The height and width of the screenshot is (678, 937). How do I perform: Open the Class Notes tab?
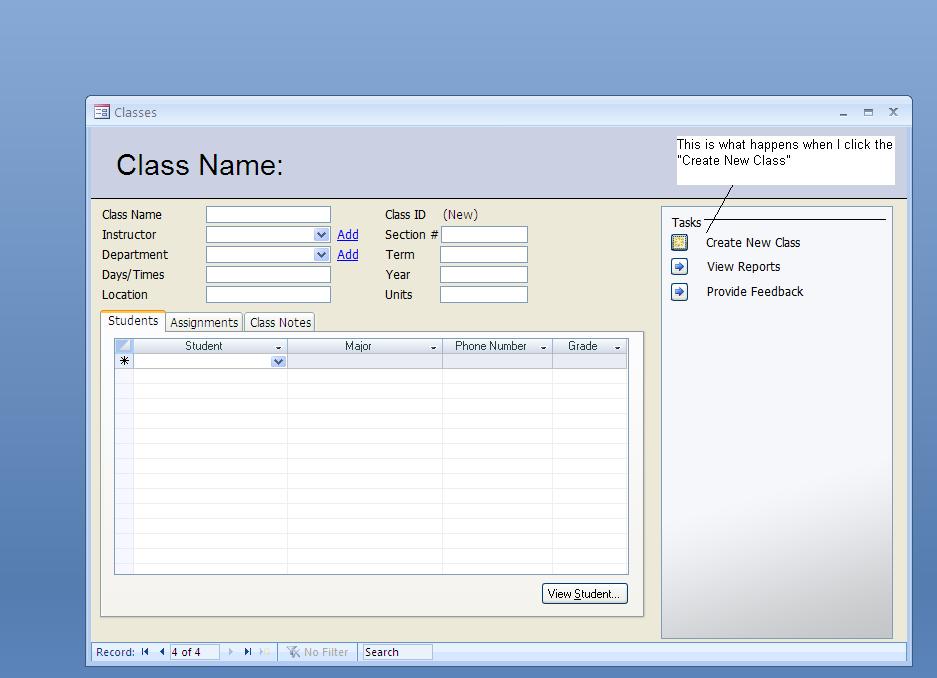click(280, 323)
